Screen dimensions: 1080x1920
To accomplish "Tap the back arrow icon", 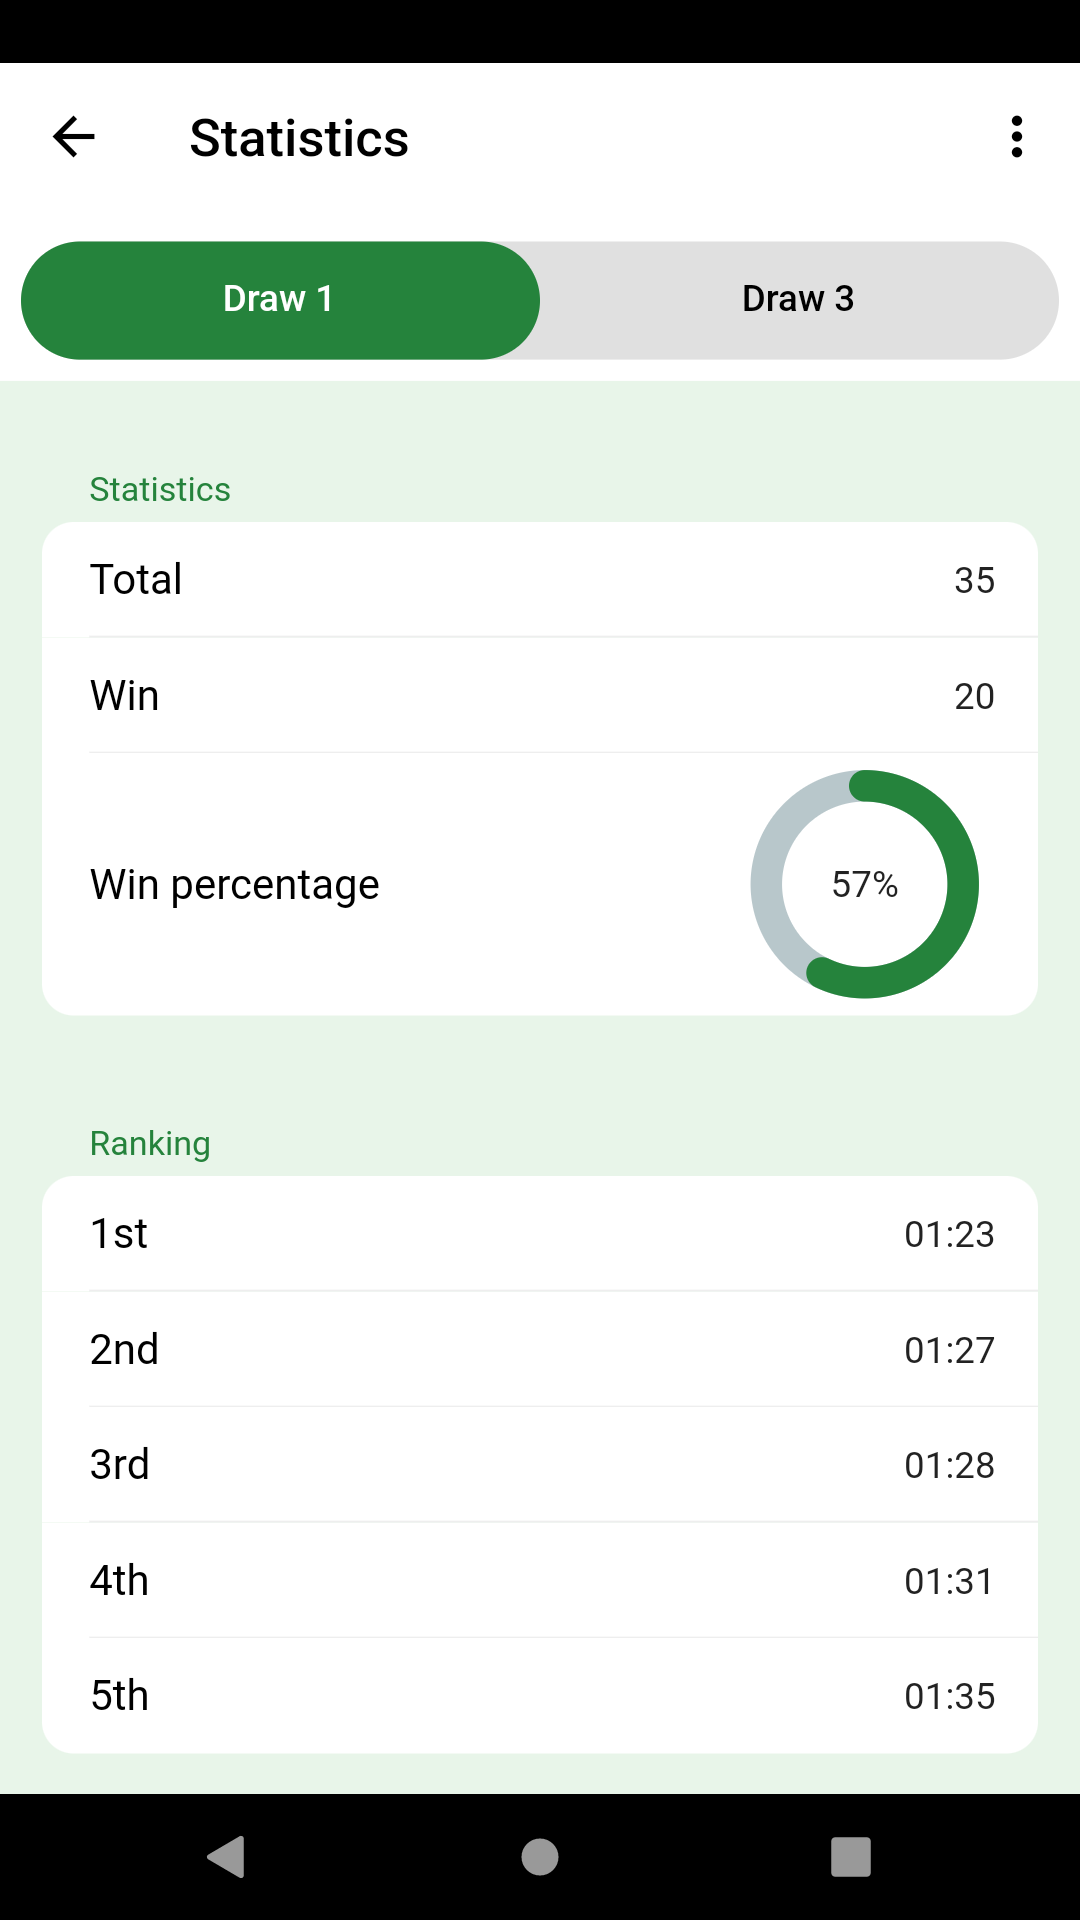I will pyautogui.click(x=74, y=137).
